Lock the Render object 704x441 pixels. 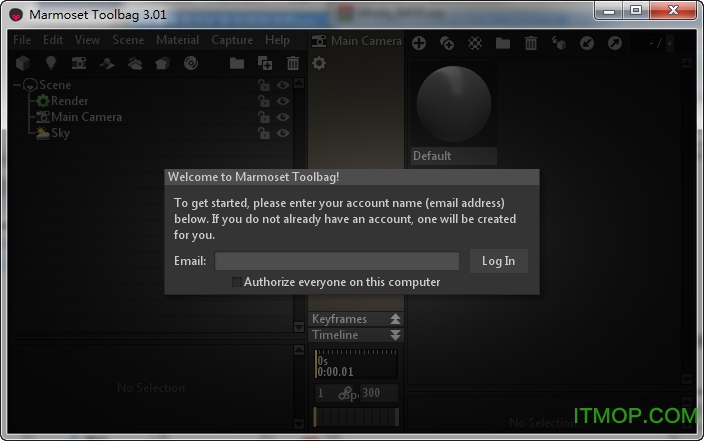(264, 101)
